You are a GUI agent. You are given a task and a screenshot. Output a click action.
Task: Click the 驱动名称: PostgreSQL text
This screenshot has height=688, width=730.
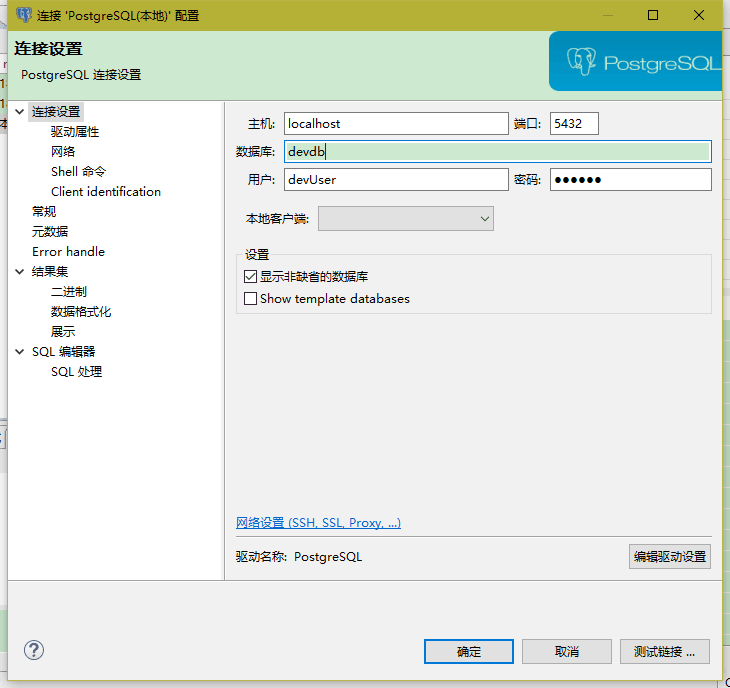click(299, 557)
